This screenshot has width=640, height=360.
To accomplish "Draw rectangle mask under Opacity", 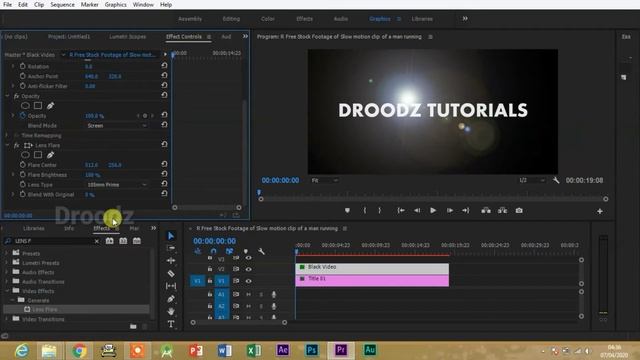I will 38,106.
